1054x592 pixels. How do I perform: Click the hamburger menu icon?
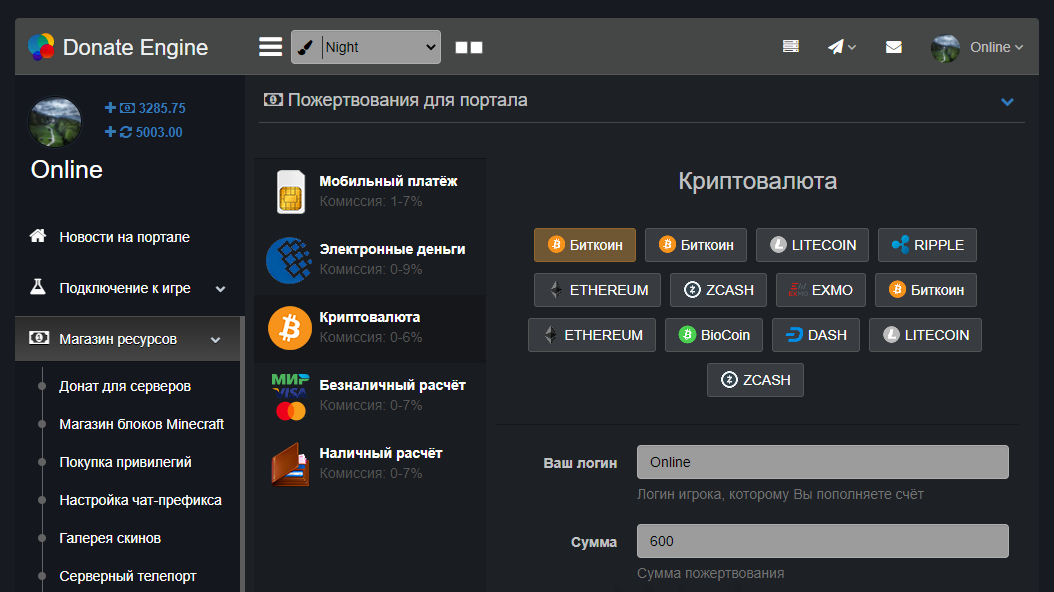(270, 47)
